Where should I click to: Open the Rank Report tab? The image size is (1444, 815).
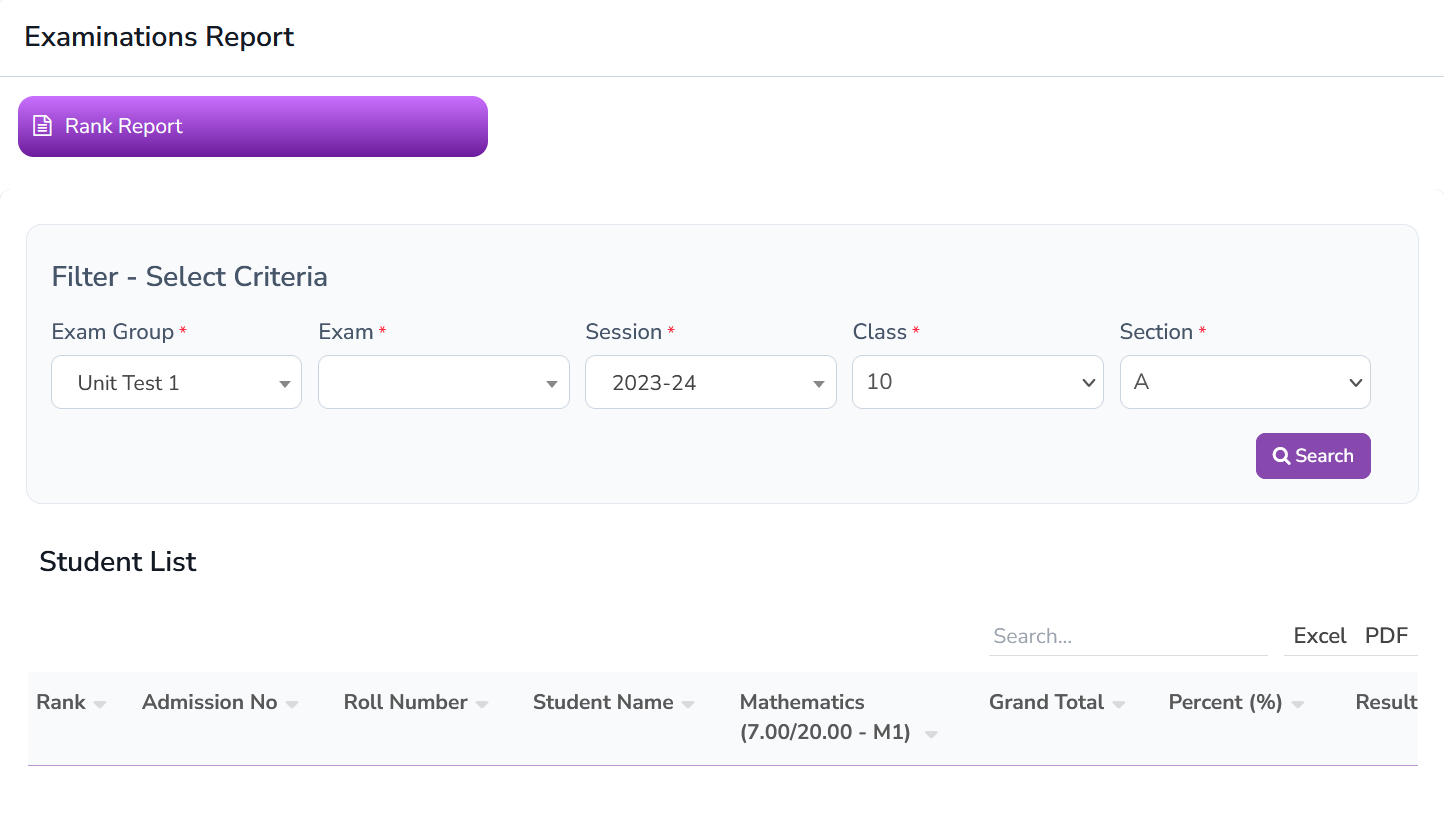[x=252, y=126]
